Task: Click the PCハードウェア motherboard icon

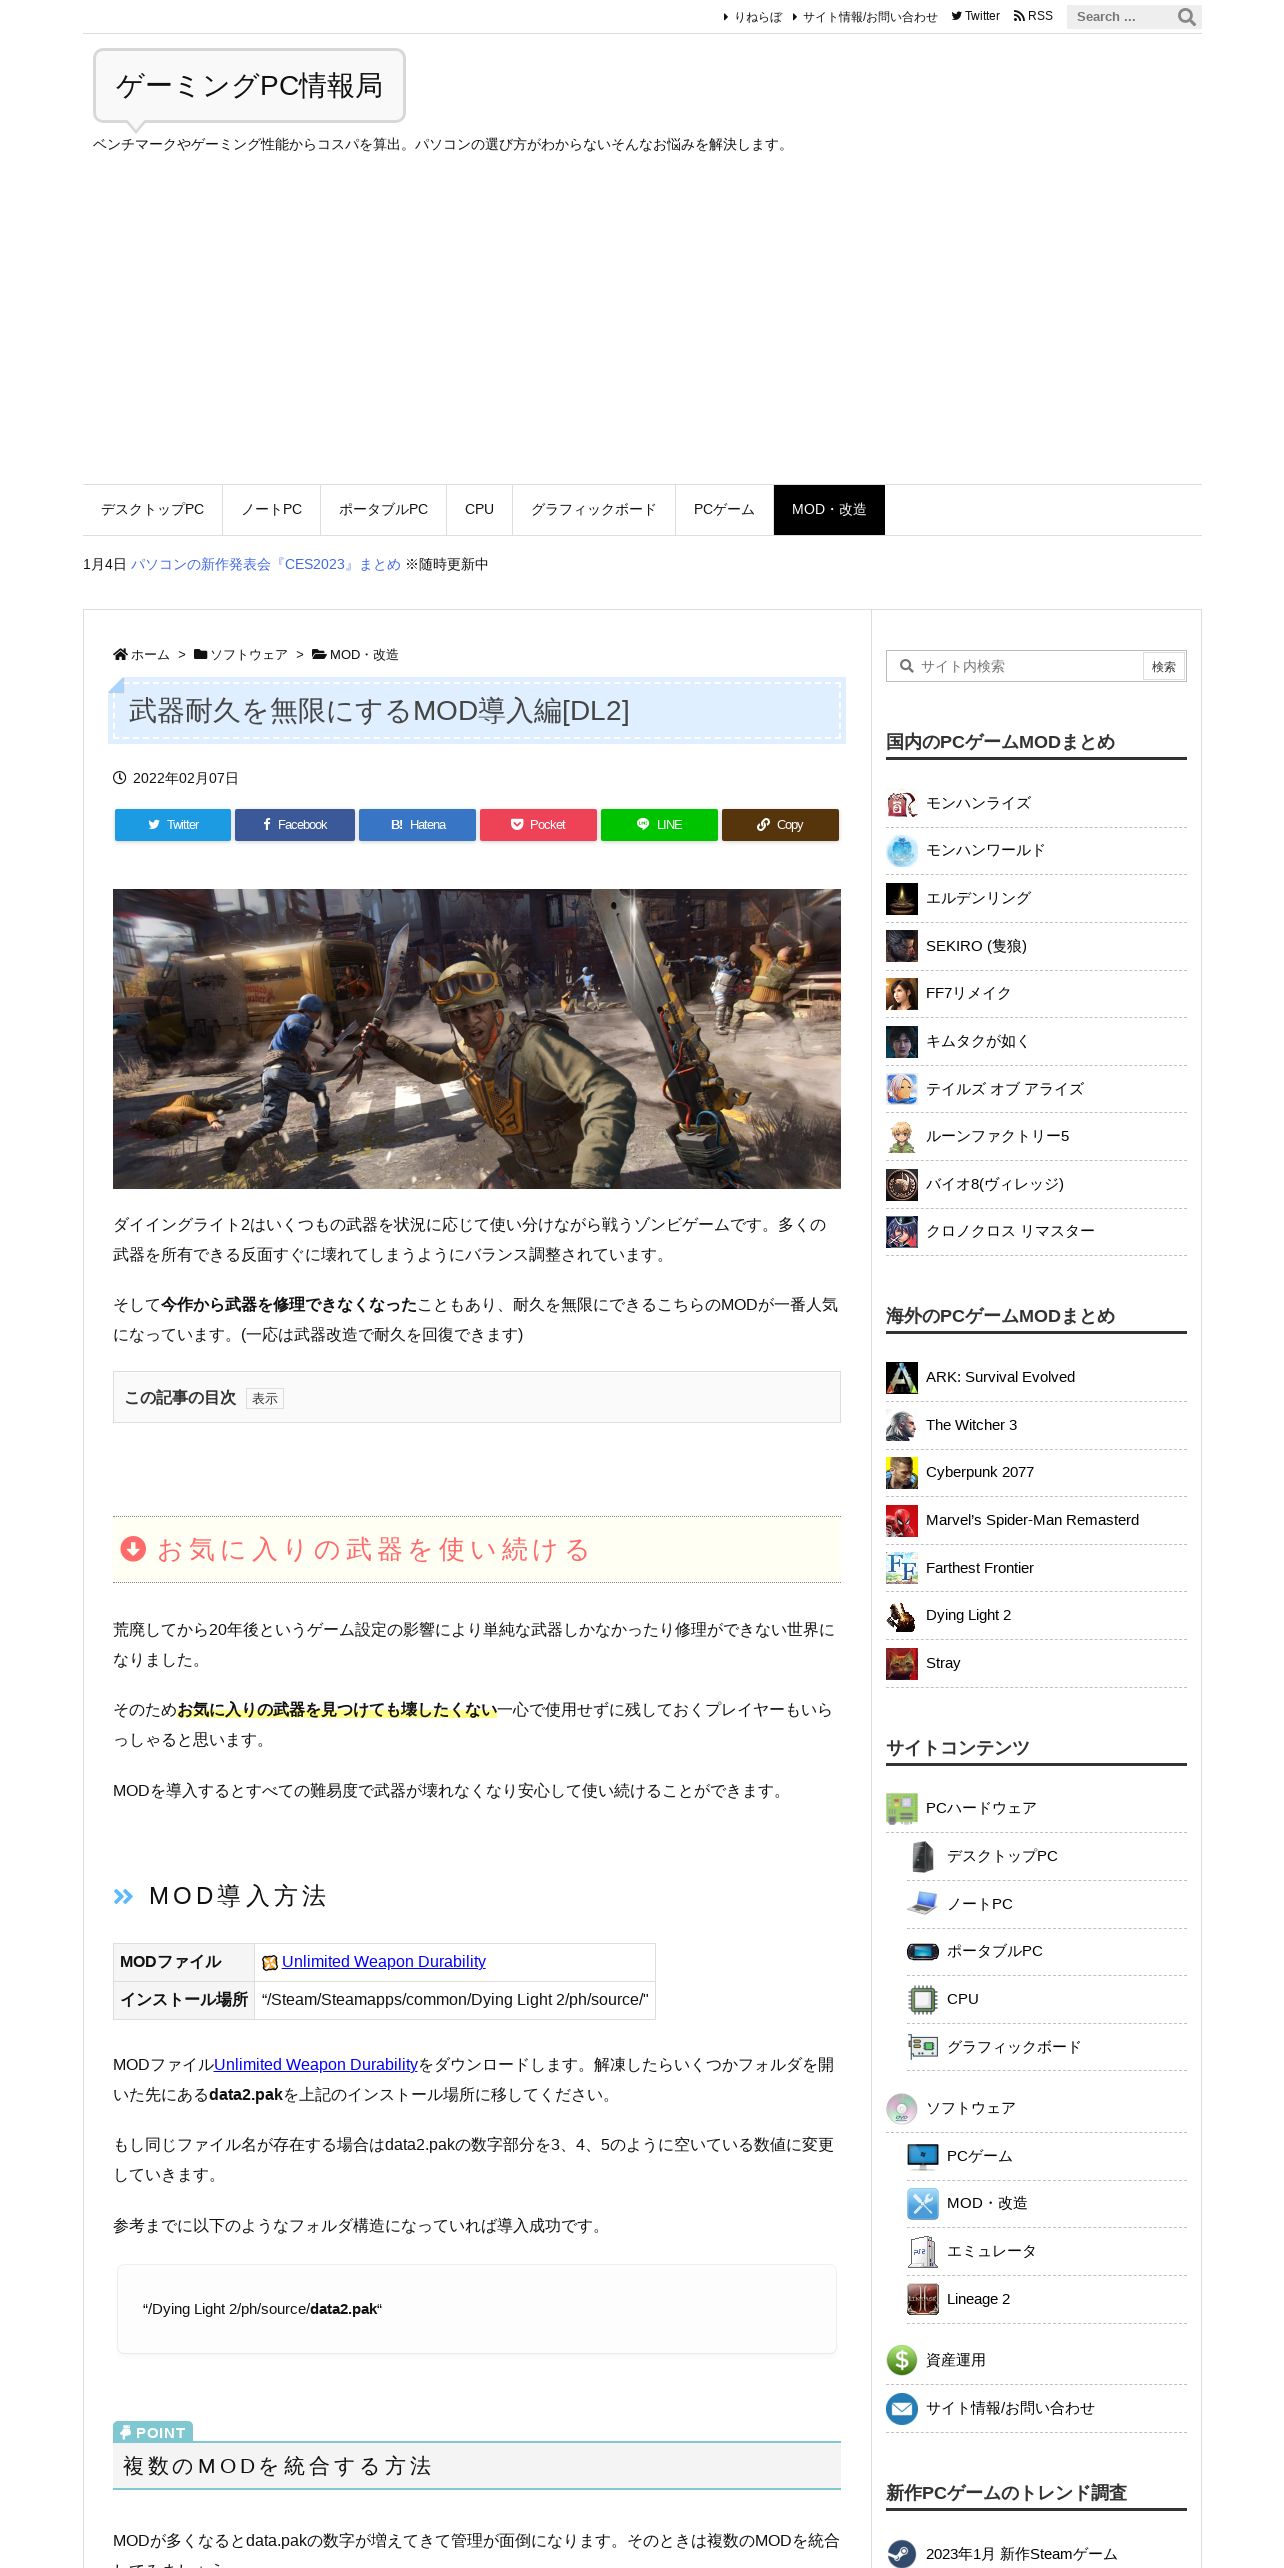Action: [901, 1809]
